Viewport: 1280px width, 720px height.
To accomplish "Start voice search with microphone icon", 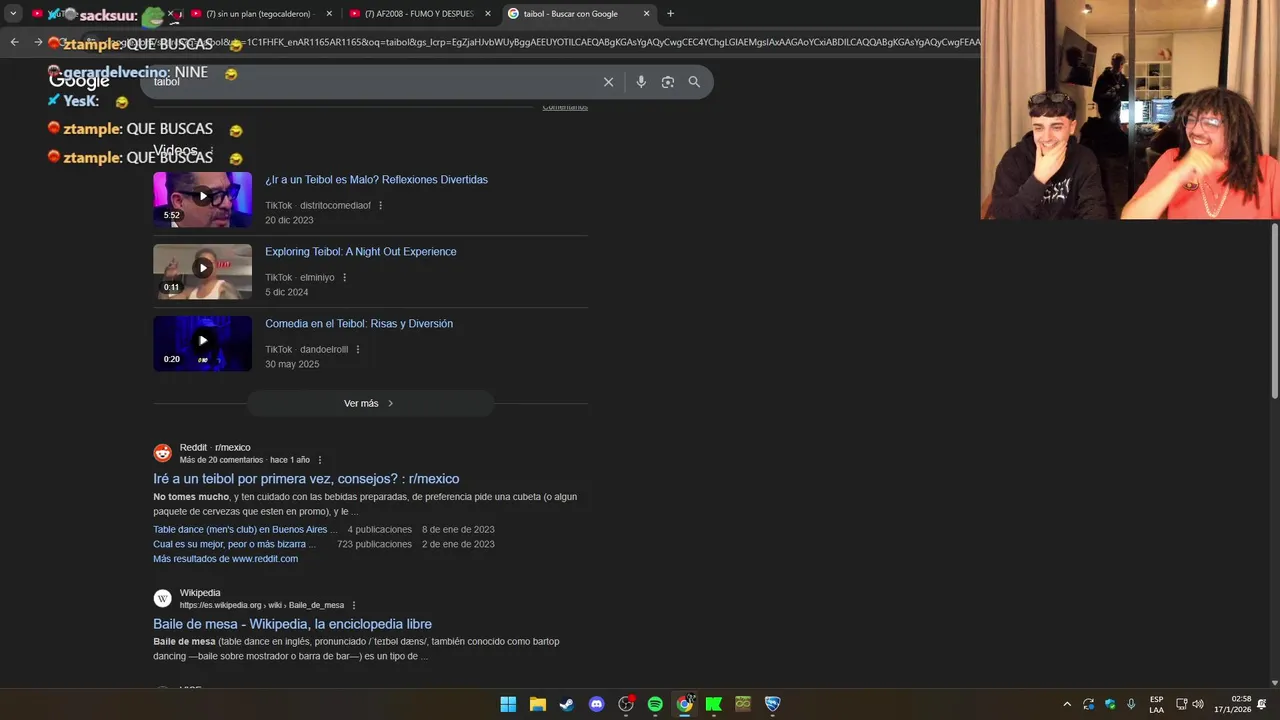I will [641, 82].
